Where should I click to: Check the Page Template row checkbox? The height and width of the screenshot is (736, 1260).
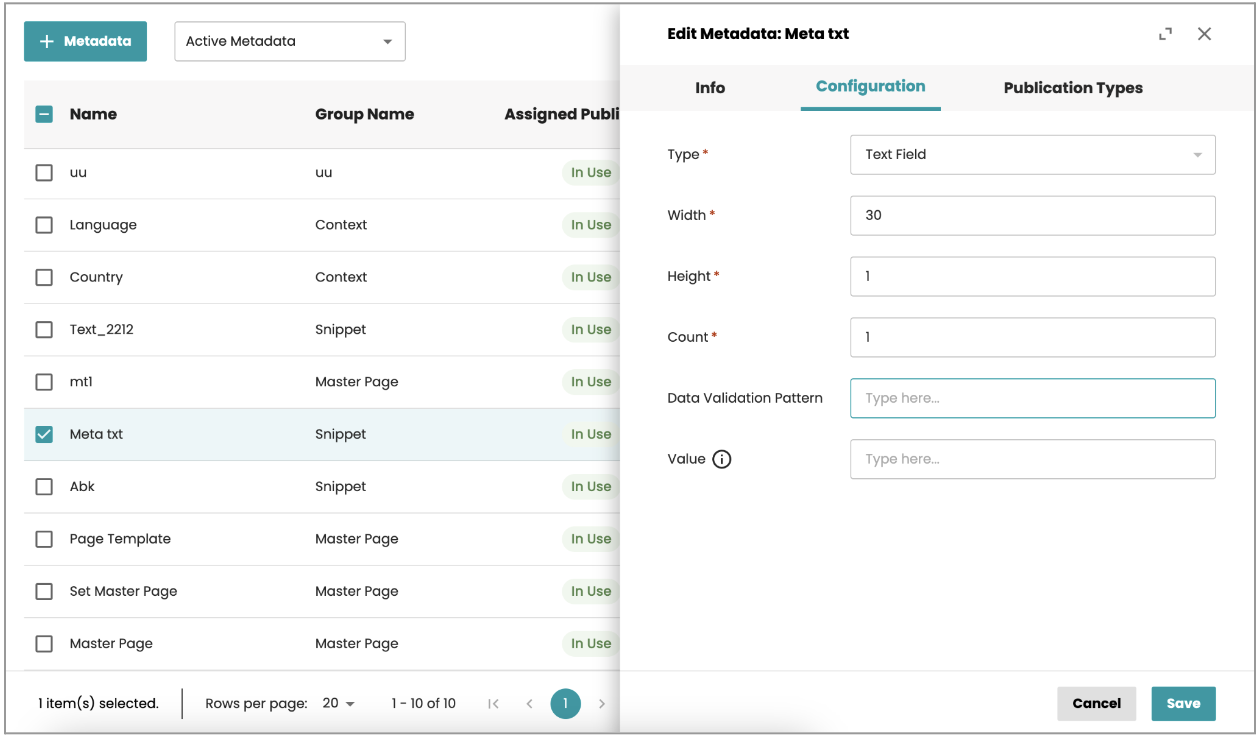click(44, 539)
